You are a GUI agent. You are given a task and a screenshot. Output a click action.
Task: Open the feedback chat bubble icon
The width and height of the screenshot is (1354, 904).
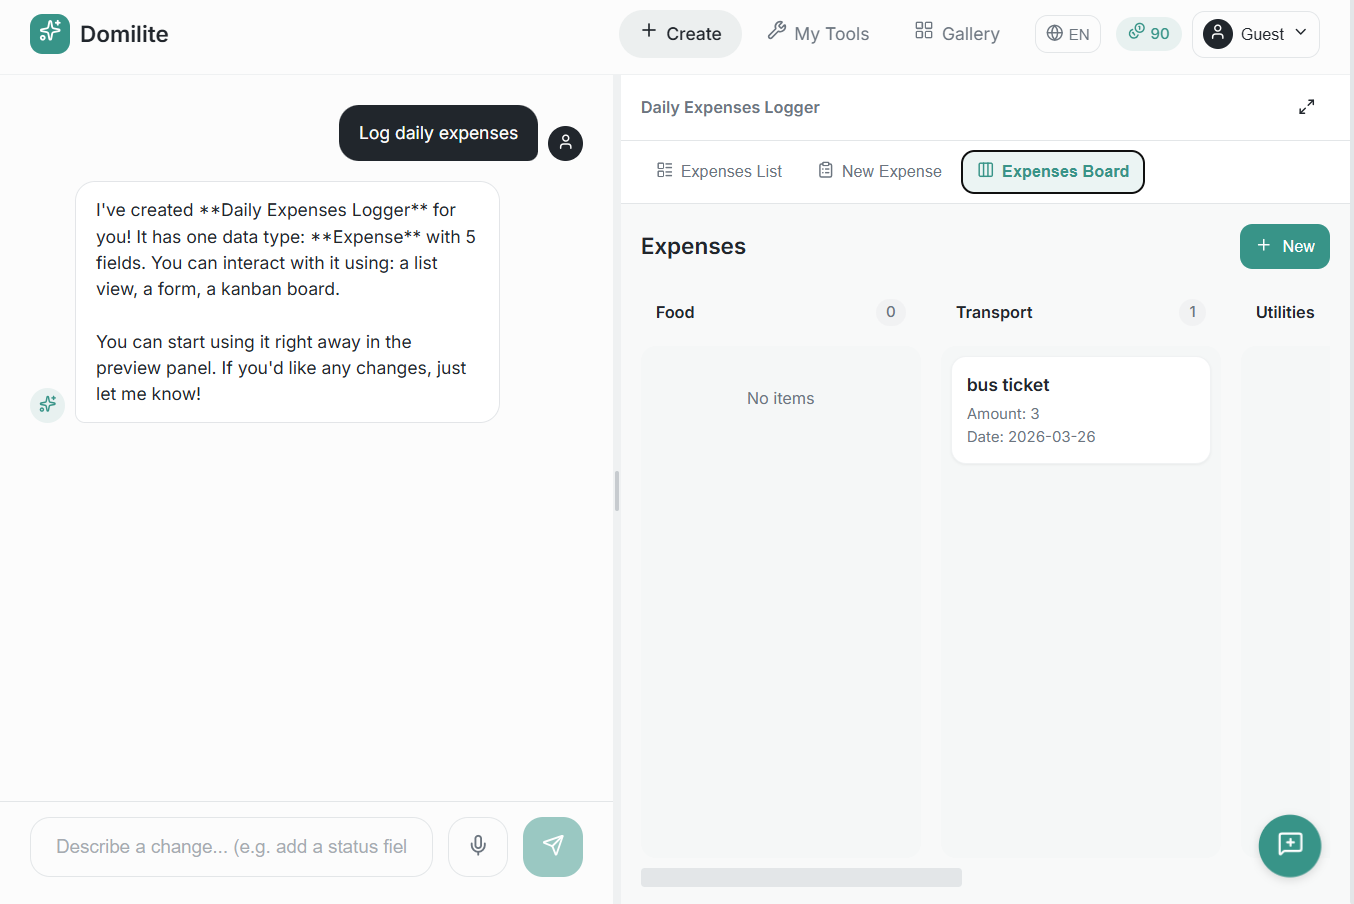pyautogui.click(x=1289, y=845)
